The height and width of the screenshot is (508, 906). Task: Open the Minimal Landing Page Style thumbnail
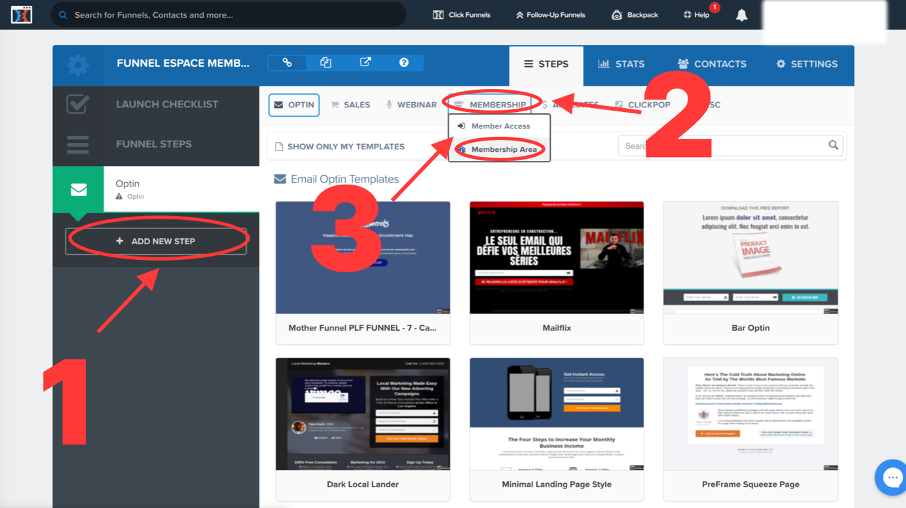pyautogui.click(x=556, y=414)
